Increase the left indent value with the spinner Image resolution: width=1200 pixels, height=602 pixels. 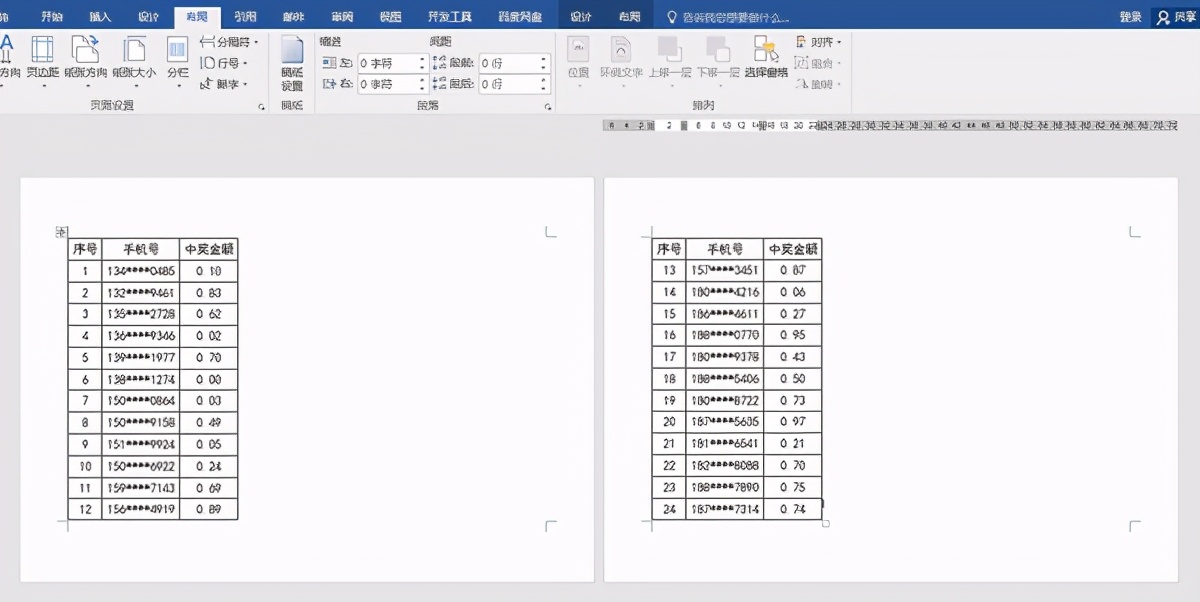422,58
